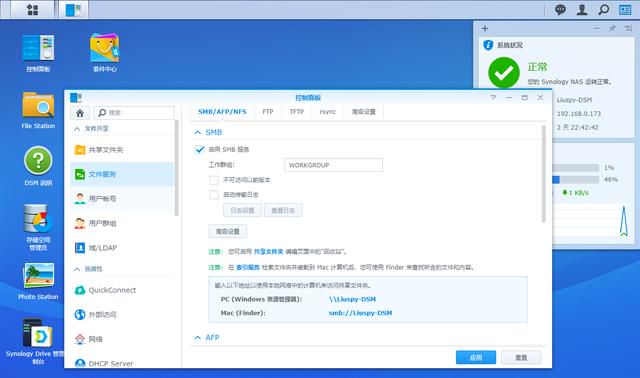
Task: Toggle the Enable SMB service checkbox
Action: 199,149
